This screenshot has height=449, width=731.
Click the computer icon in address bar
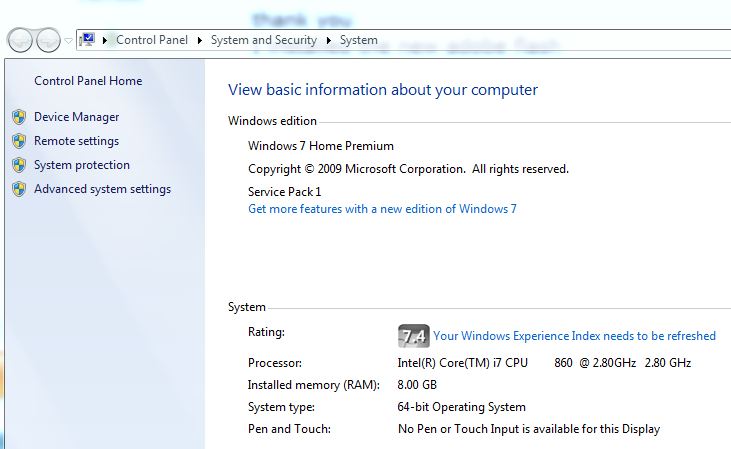tap(87, 40)
